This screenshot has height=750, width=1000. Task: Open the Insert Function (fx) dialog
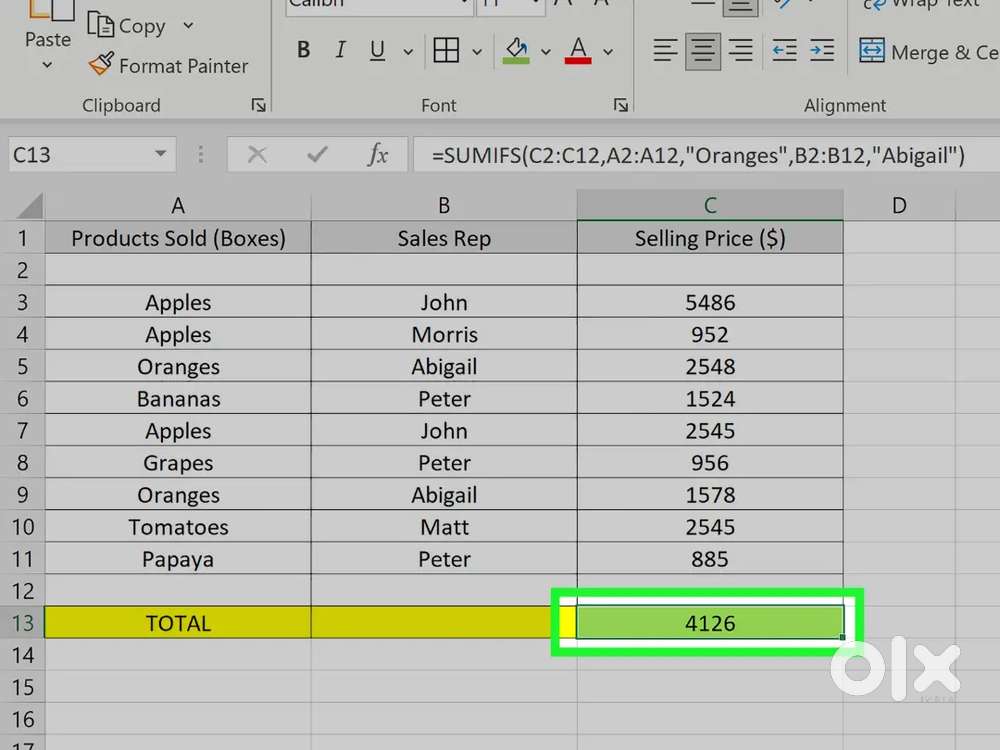pyautogui.click(x=377, y=154)
